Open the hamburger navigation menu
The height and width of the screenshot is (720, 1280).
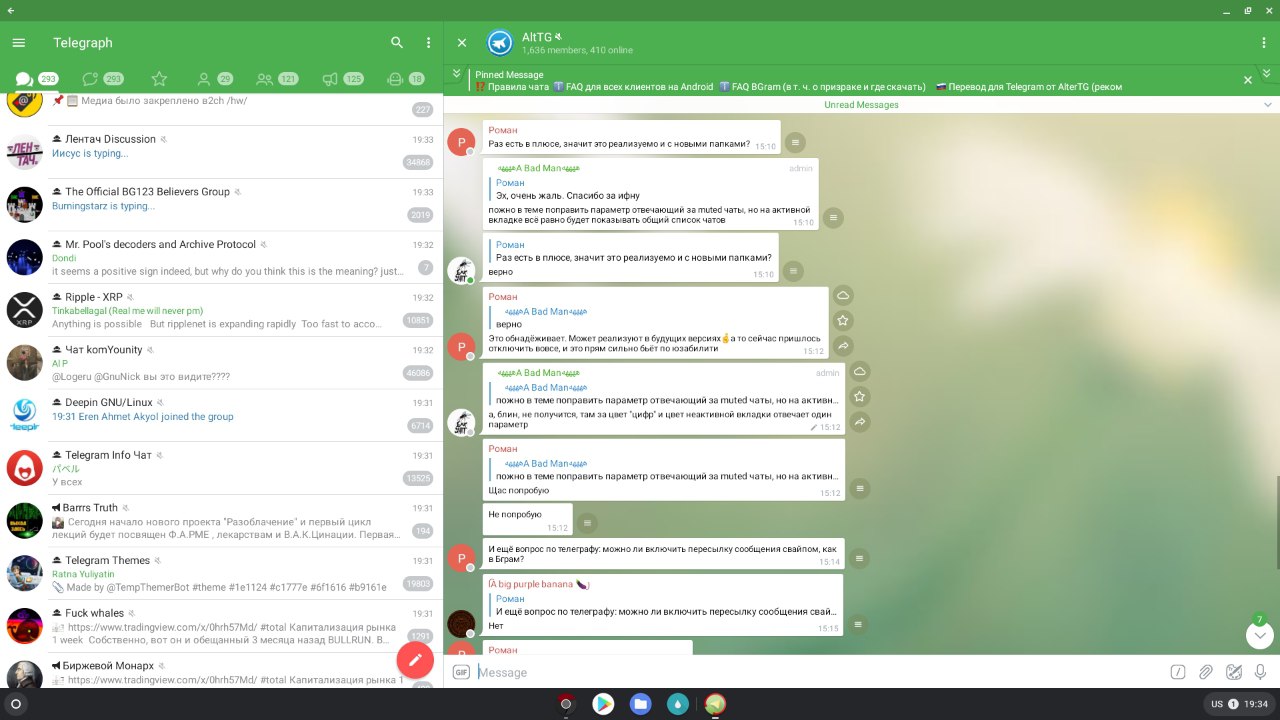pyautogui.click(x=18, y=43)
